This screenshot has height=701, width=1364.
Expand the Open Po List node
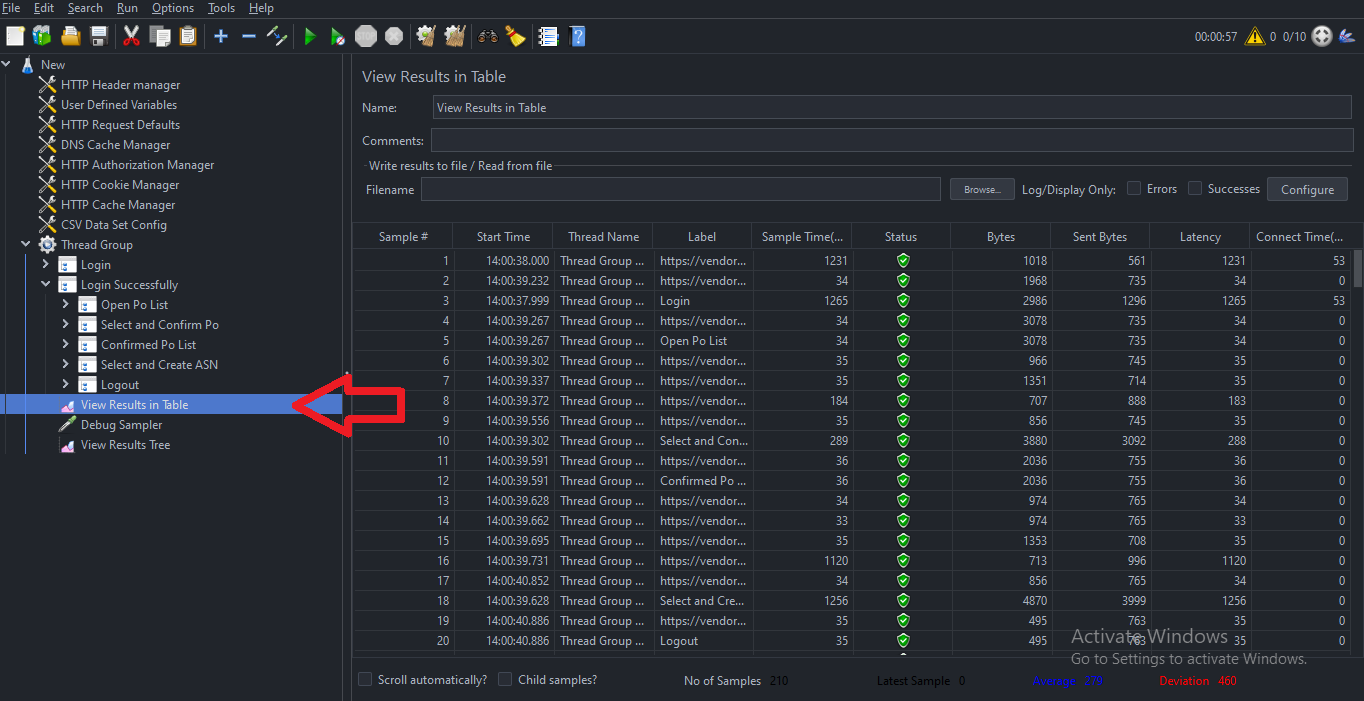66,304
